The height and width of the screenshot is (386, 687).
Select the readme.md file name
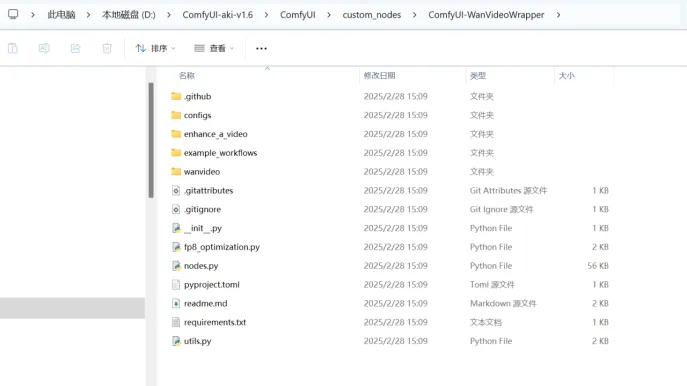point(205,303)
